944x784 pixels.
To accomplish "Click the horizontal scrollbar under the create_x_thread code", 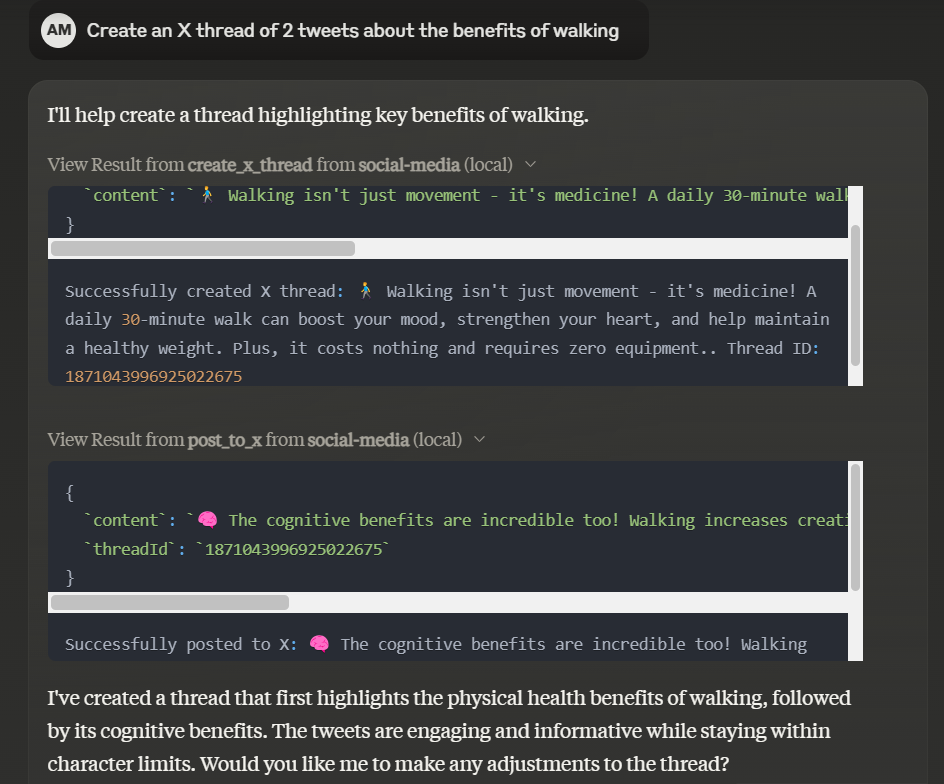I will coord(202,249).
